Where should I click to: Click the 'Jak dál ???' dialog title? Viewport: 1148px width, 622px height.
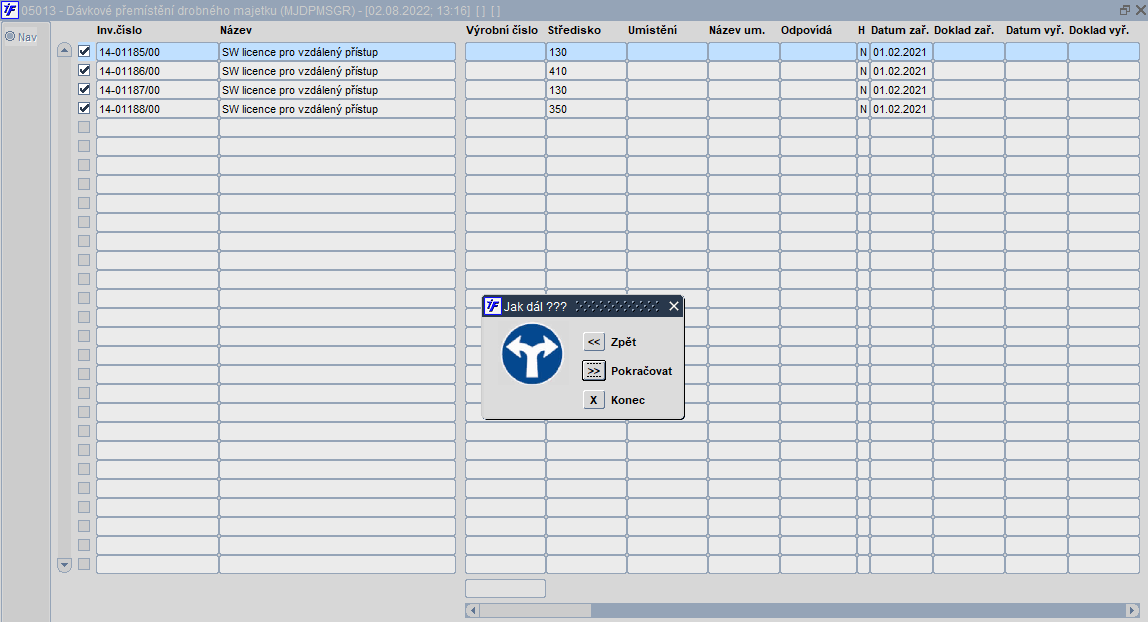pos(535,307)
